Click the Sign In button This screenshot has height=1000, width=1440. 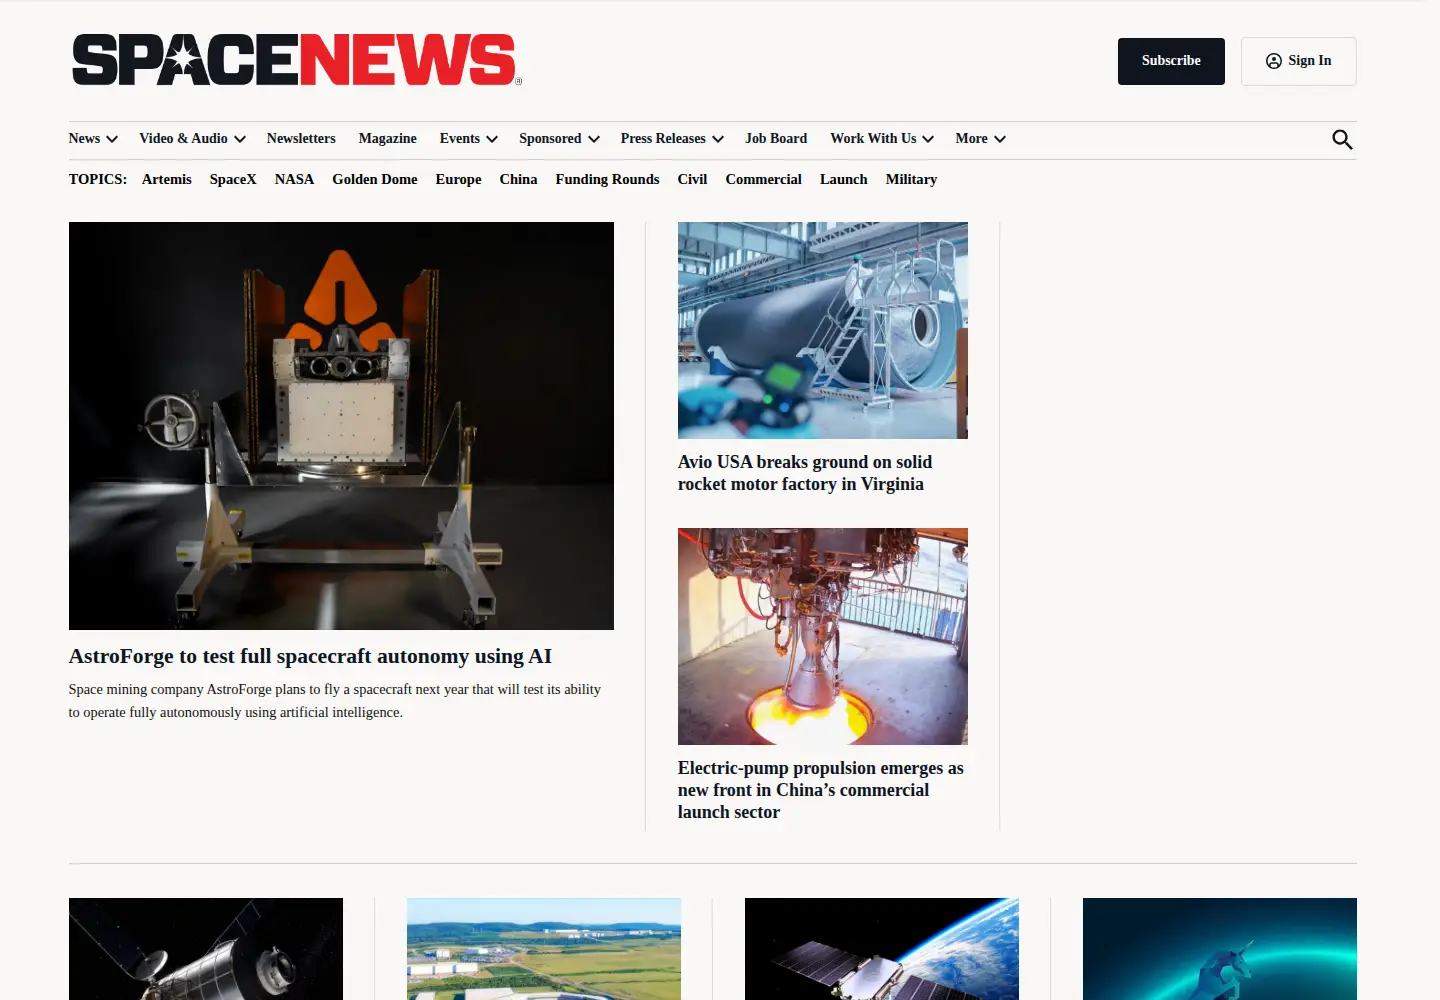pyautogui.click(x=1298, y=61)
